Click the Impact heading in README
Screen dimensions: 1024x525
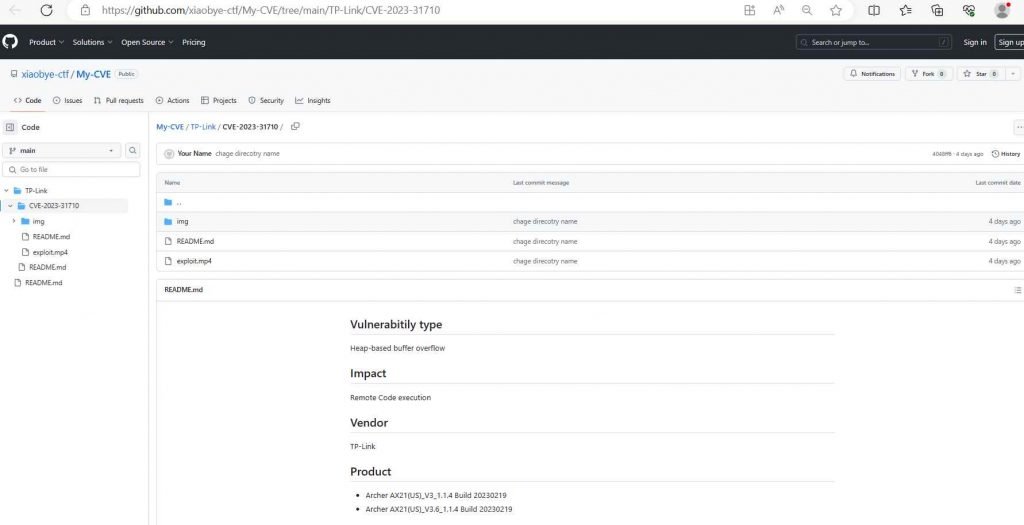coord(368,374)
